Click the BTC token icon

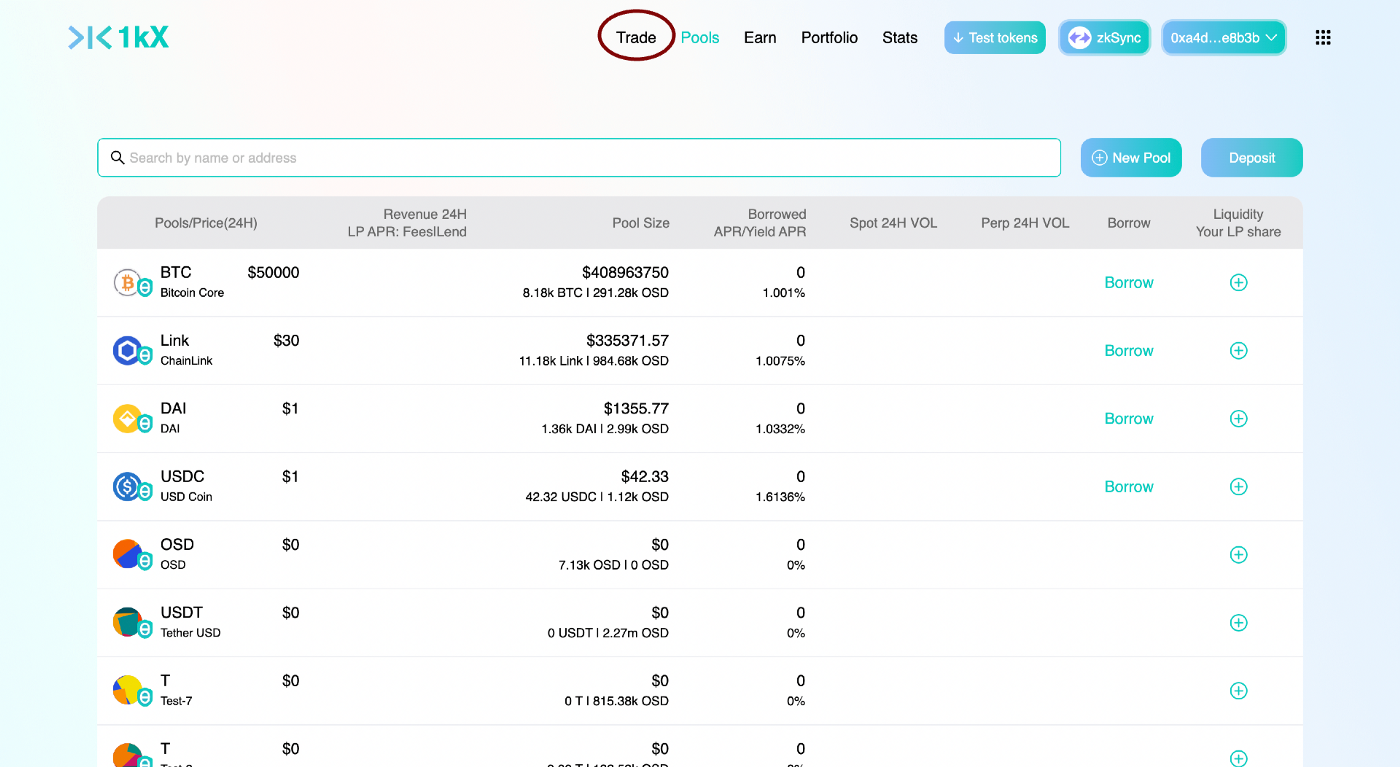pyautogui.click(x=127, y=282)
